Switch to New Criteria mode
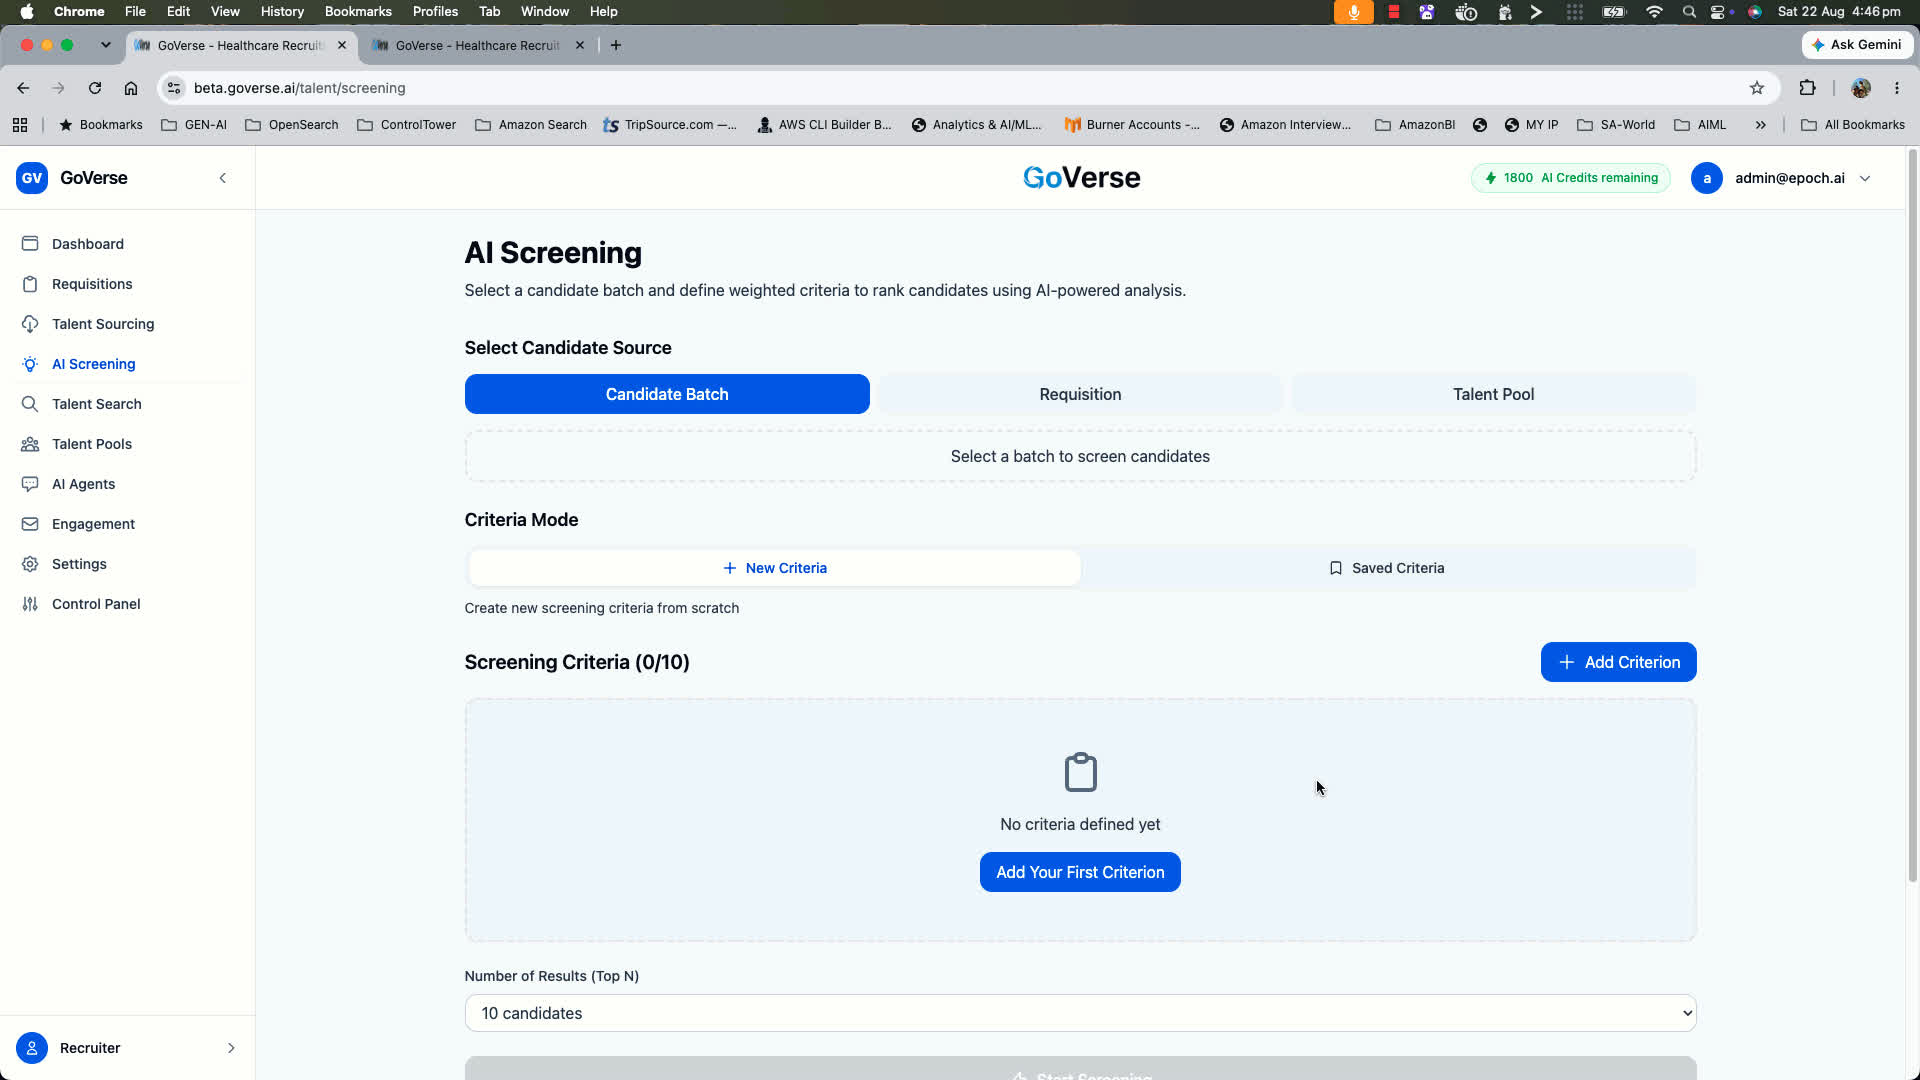The width and height of the screenshot is (1920, 1080). pyautogui.click(x=775, y=568)
